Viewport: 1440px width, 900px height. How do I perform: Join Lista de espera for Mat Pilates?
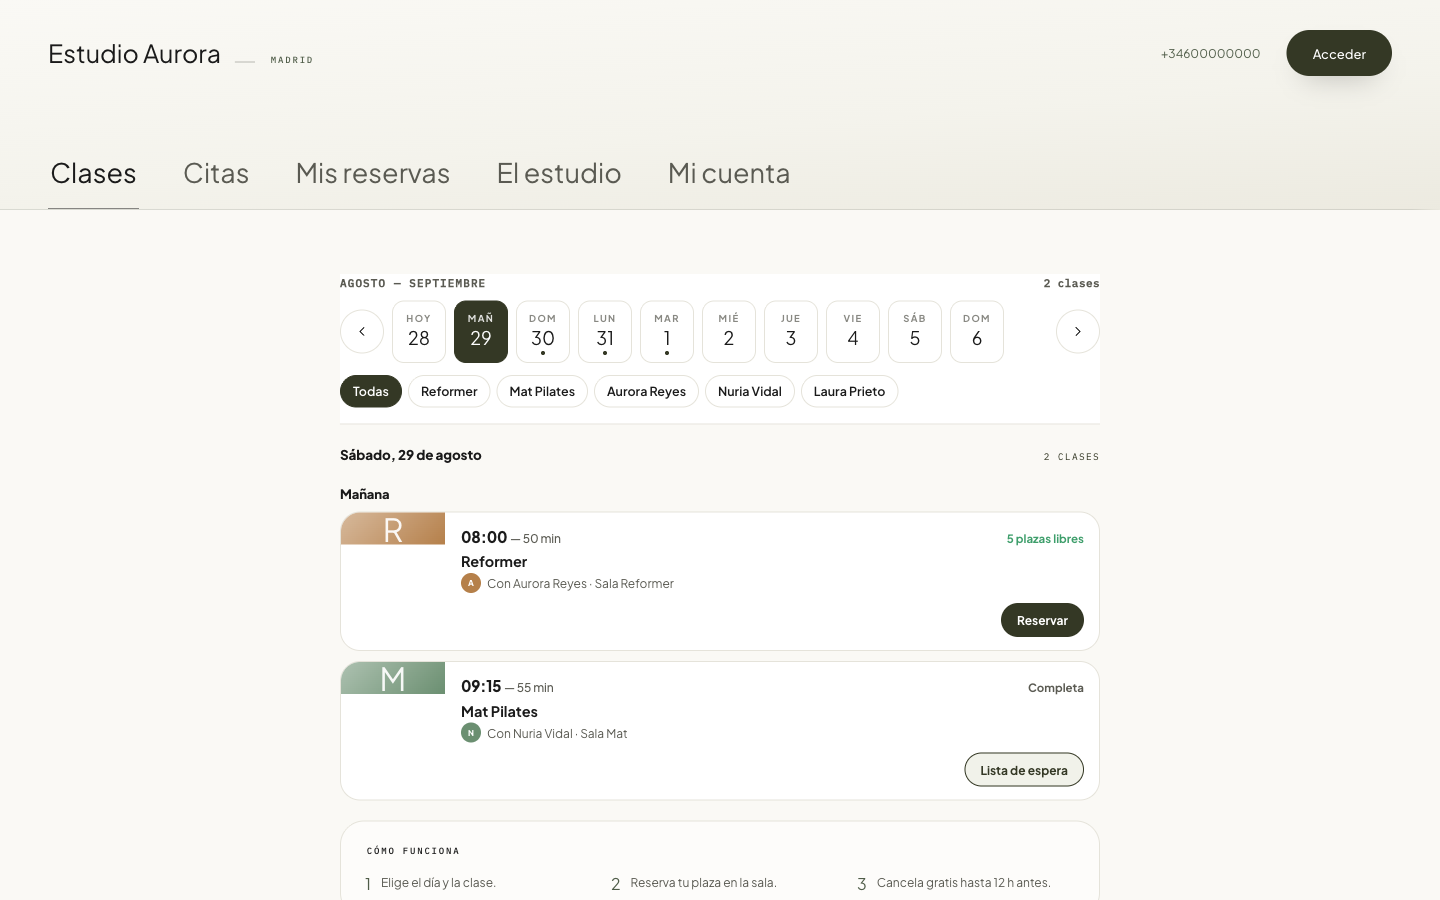tap(1024, 770)
